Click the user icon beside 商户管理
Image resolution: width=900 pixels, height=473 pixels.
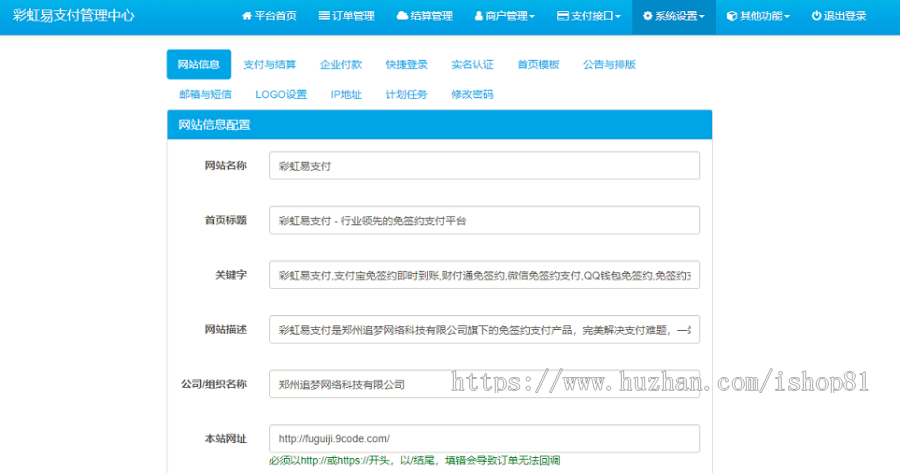pyautogui.click(x=479, y=16)
